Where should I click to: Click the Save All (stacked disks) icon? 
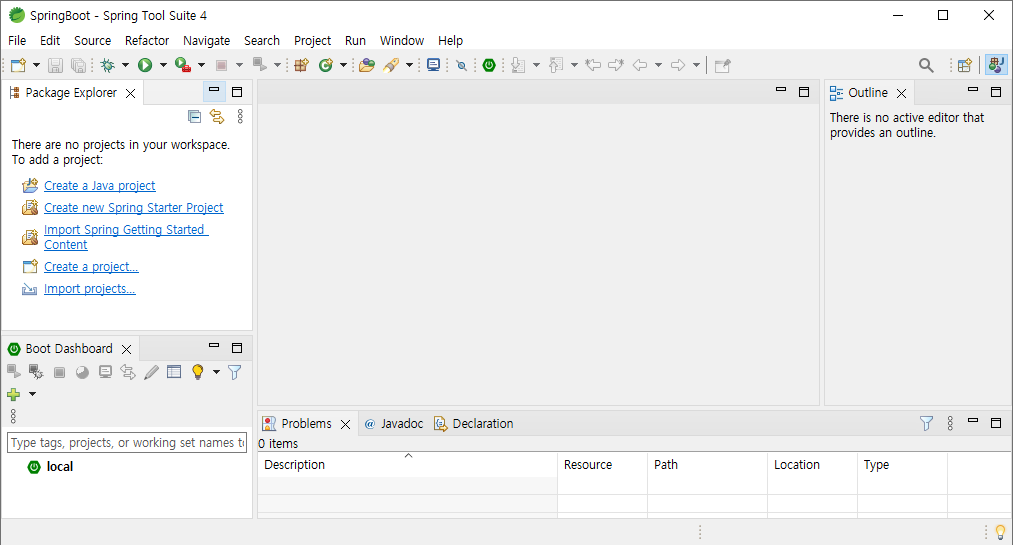78,65
